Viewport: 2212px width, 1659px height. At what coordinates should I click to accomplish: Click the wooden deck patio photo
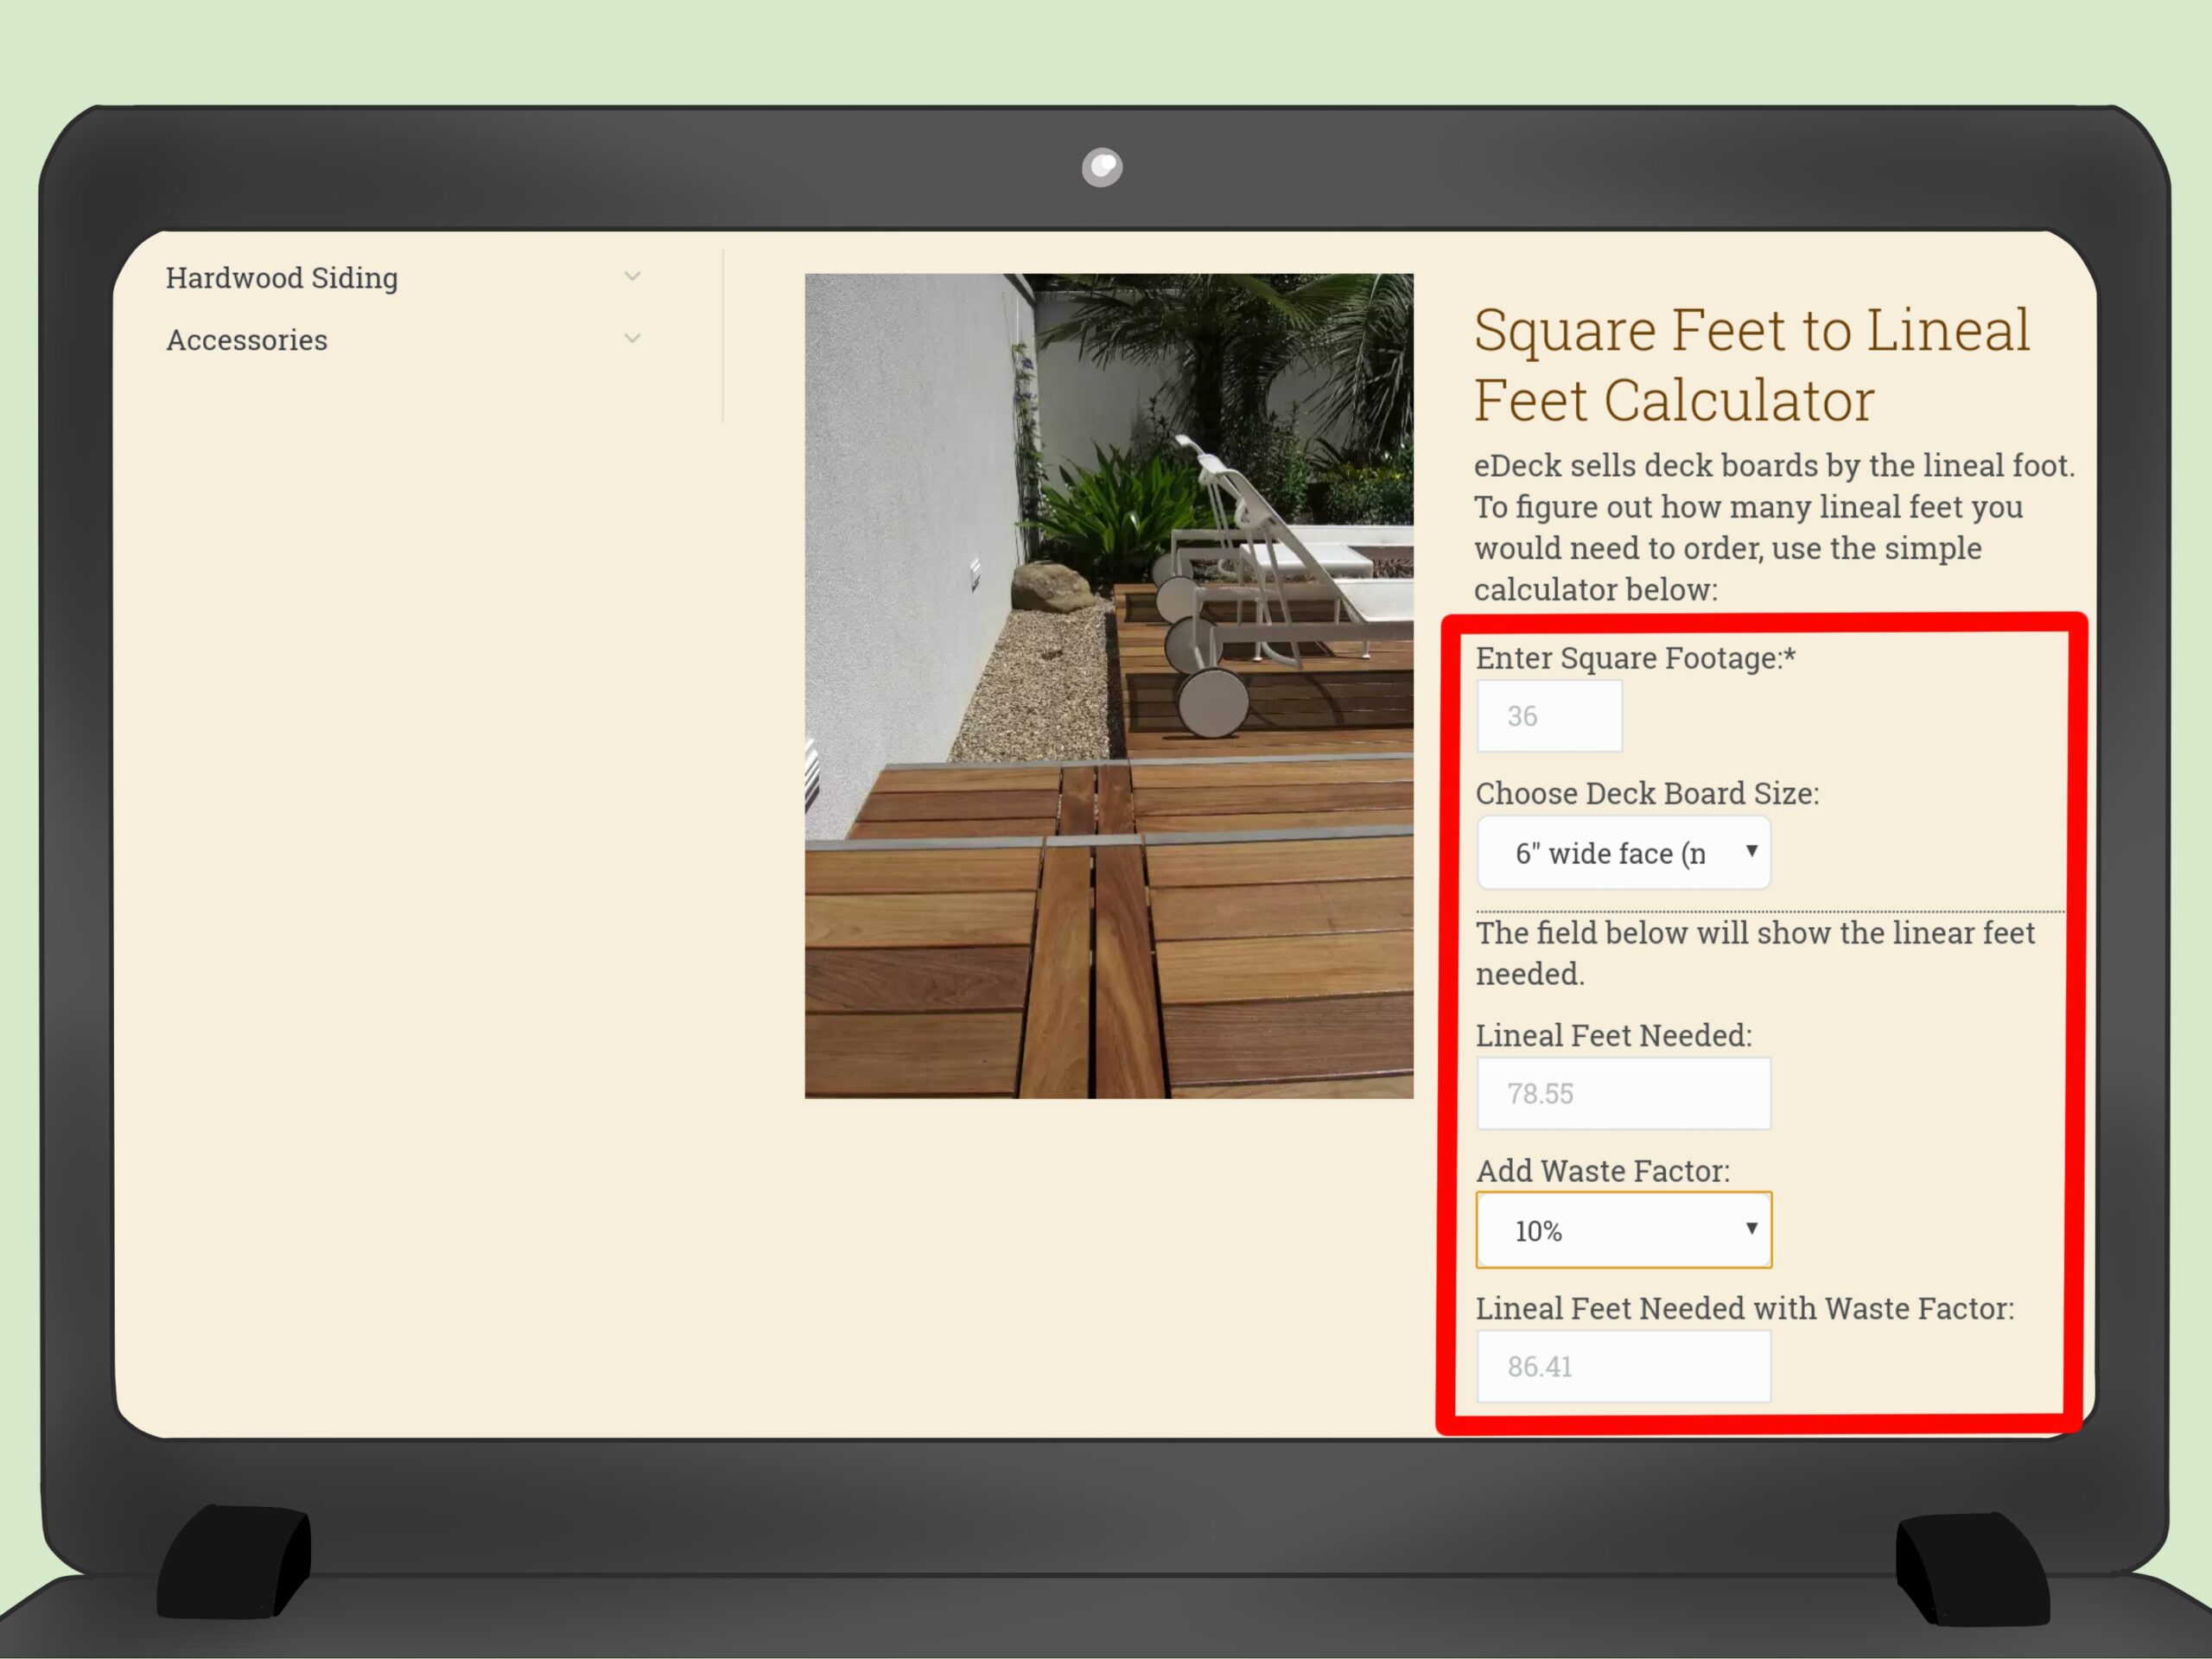(x=1109, y=686)
